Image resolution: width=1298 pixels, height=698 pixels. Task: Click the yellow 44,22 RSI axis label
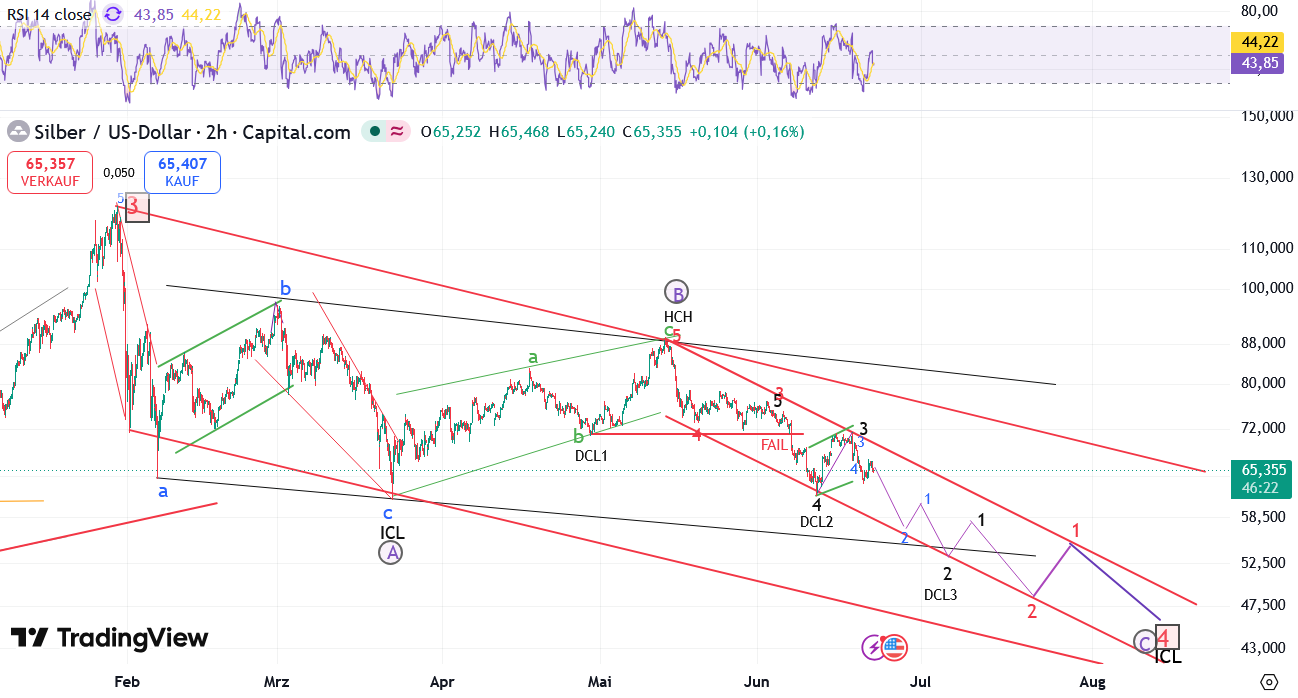point(1258,43)
